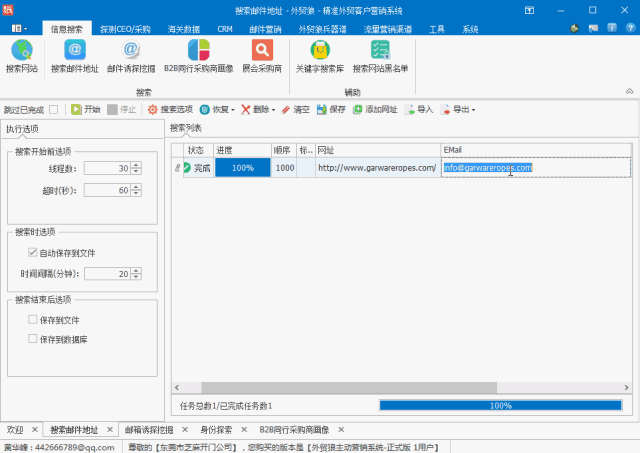Toggle the 跳过已完成 checkbox
Viewport: 640px width, 453px height.
(54, 109)
